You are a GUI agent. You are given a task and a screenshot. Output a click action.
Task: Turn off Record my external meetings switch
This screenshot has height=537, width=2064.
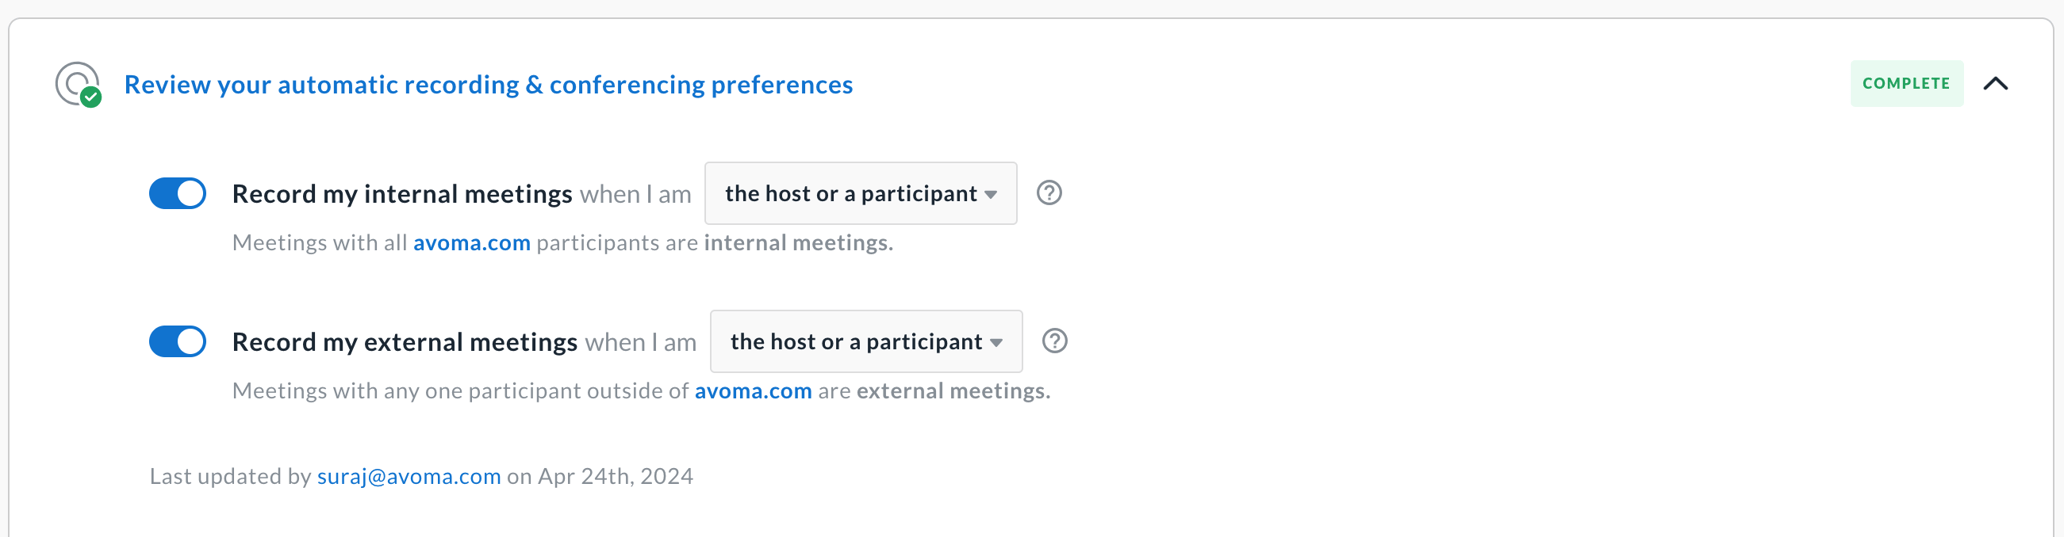tap(178, 341)
